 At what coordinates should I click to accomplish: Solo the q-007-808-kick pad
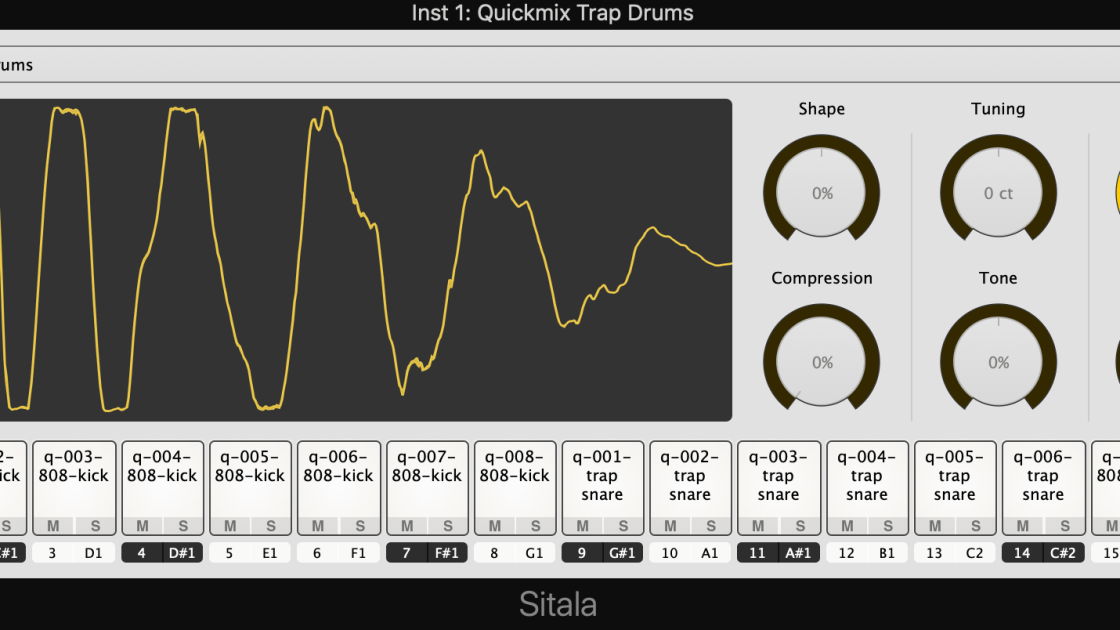click(448, 526)
